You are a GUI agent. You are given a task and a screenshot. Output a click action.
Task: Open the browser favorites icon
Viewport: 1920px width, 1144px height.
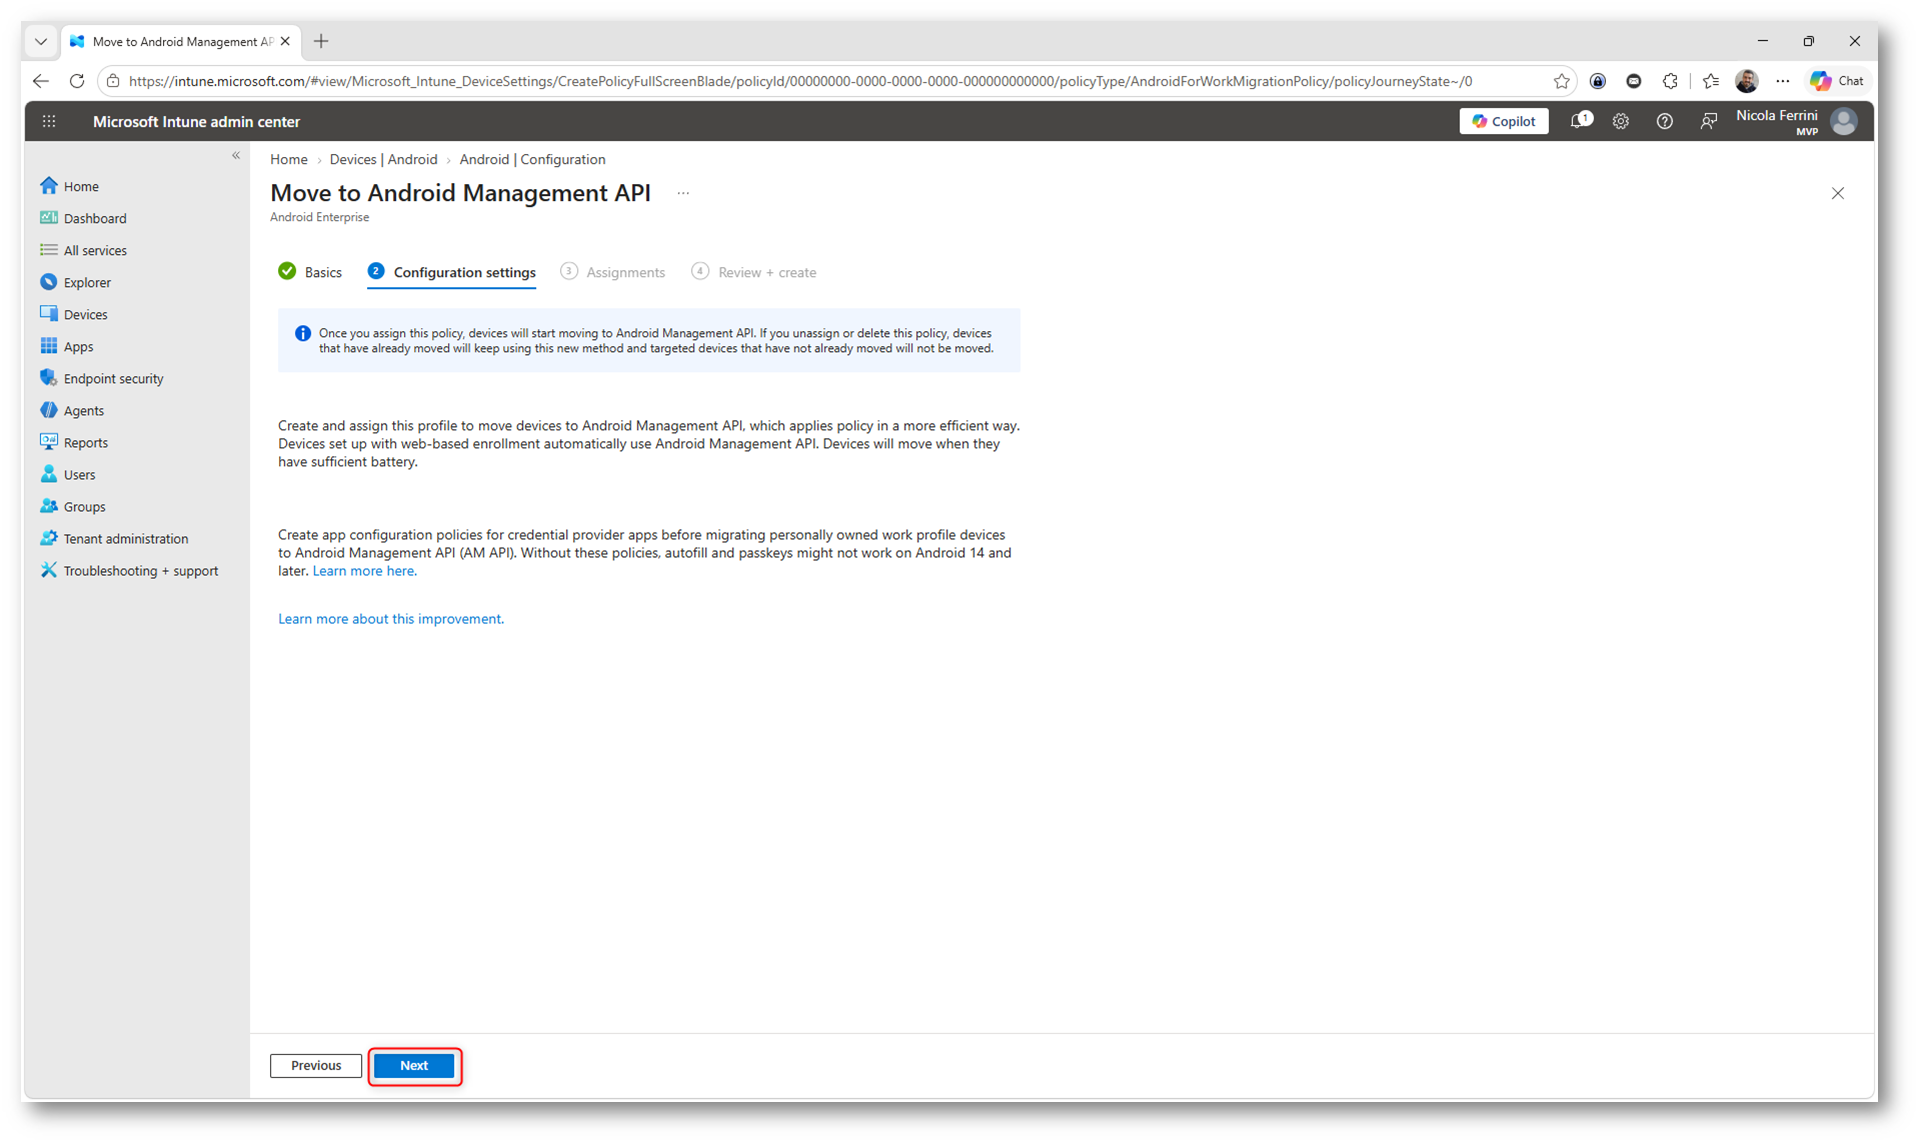(x=1711, y=81)
